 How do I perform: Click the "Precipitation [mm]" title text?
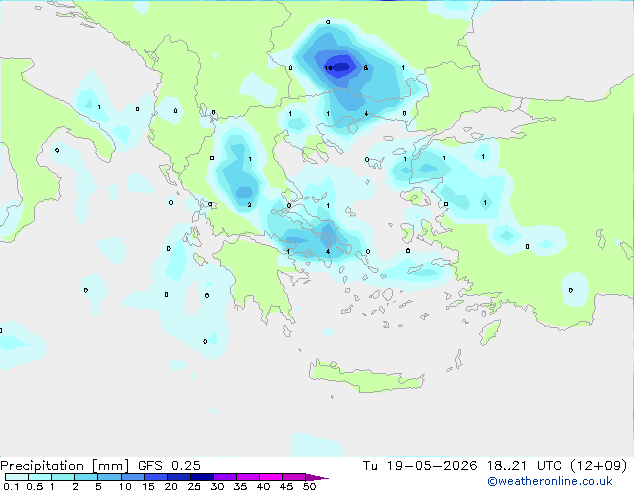(x=65, y=466)
